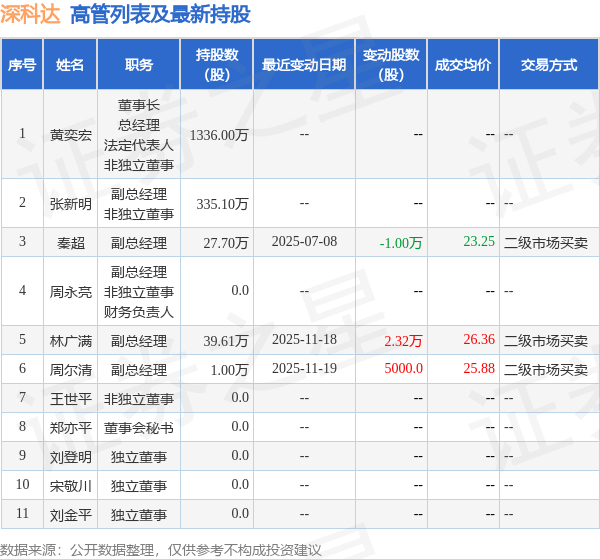Click the name 林广满
Image resolution: width=600 pixels, height=559 pixels.
(71, 341)
